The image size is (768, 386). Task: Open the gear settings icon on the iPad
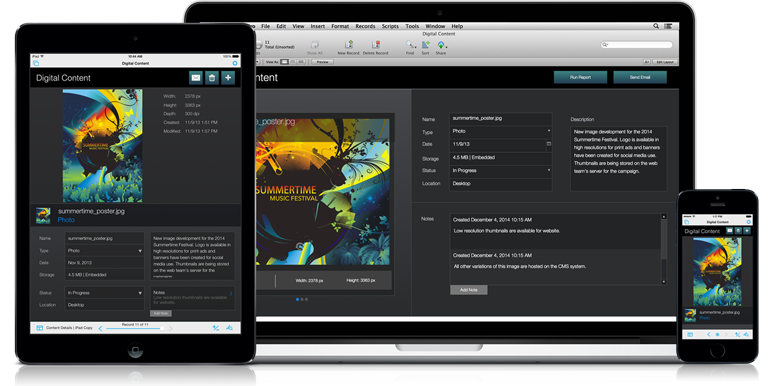pyautogui.click(x=235, y=63)
